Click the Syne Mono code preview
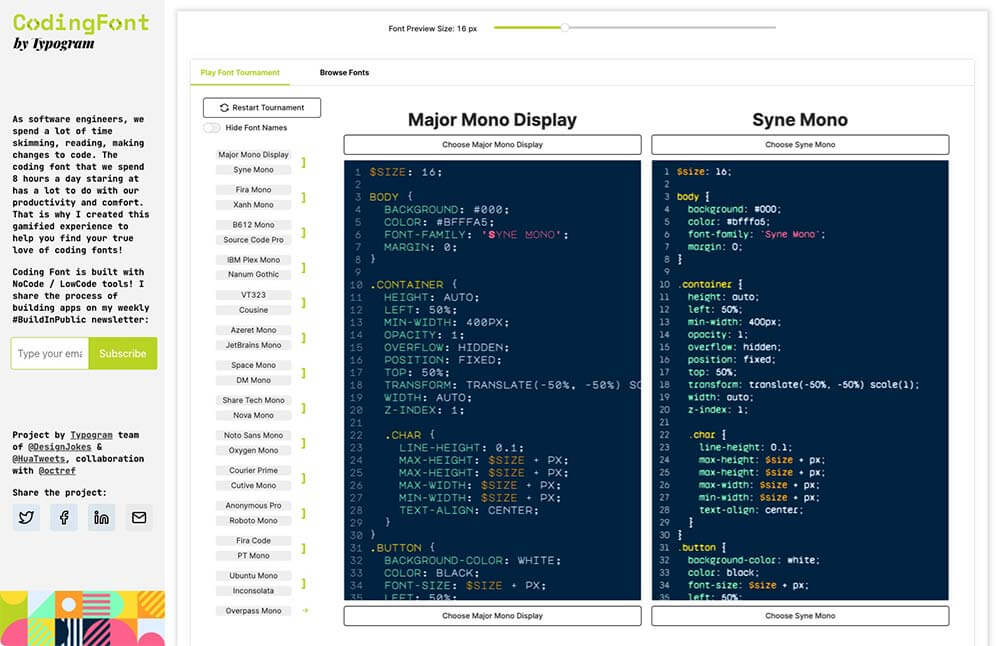Screen dimensions: 1000x646 pyautogui.click(x=800, y=380)
